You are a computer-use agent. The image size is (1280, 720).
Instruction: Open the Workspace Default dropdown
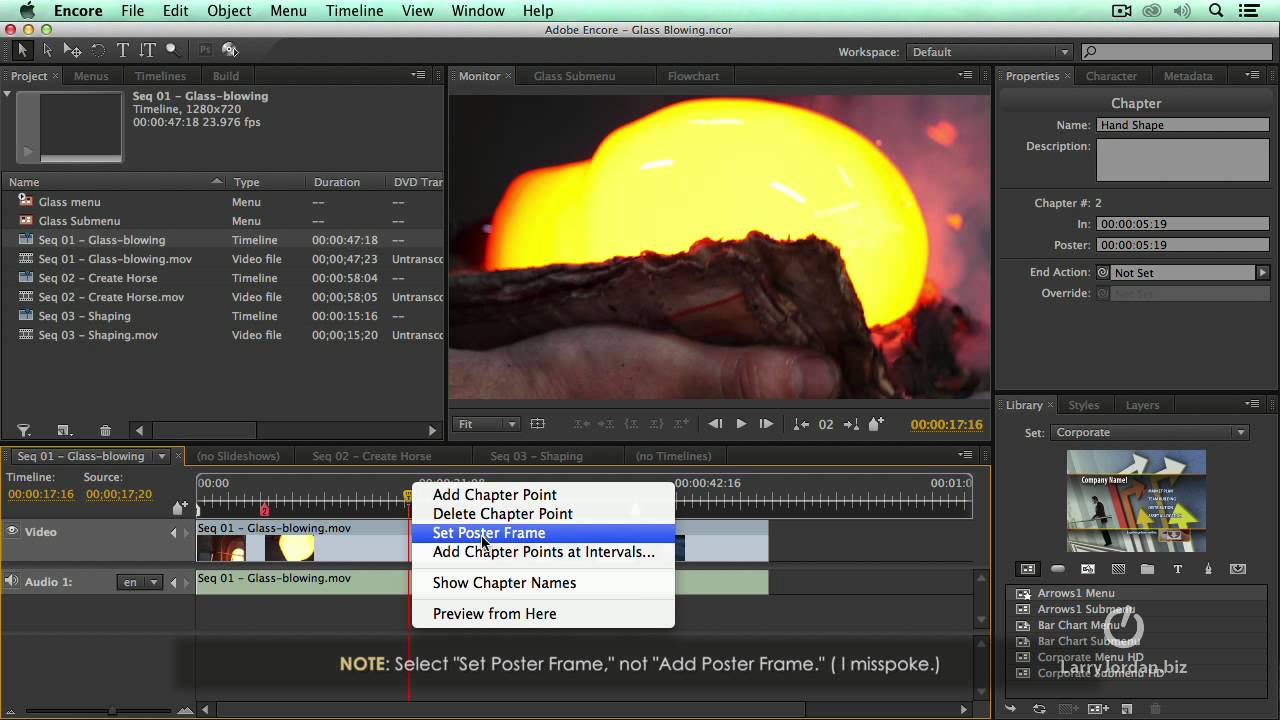[x=990, y=52]
